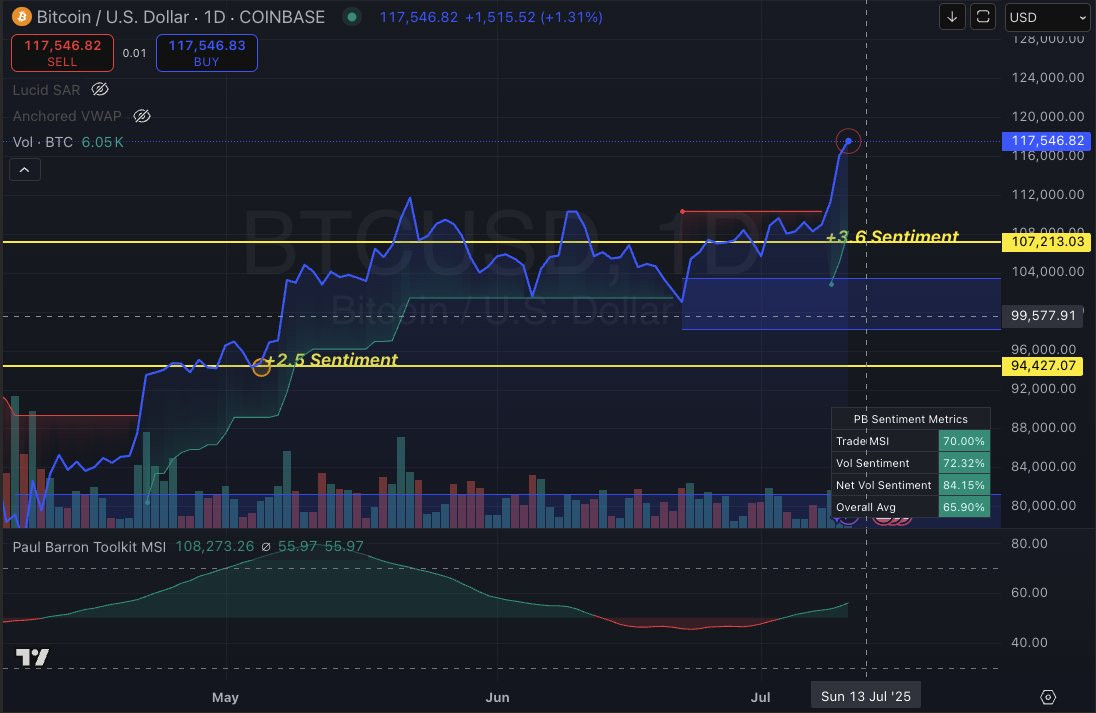Viewport: 1096px width, 713px height.
Task: Click the TradingView logo at bottom left
Action: 32,657
